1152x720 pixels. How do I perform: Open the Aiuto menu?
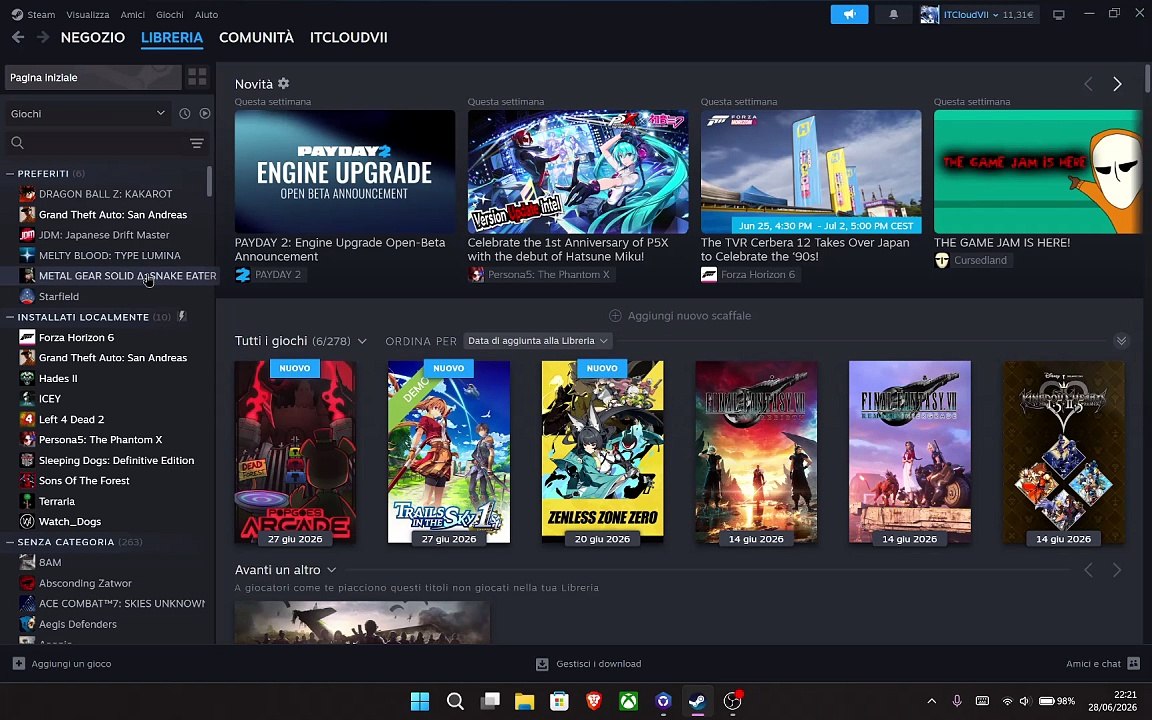(x=206, y=14)
